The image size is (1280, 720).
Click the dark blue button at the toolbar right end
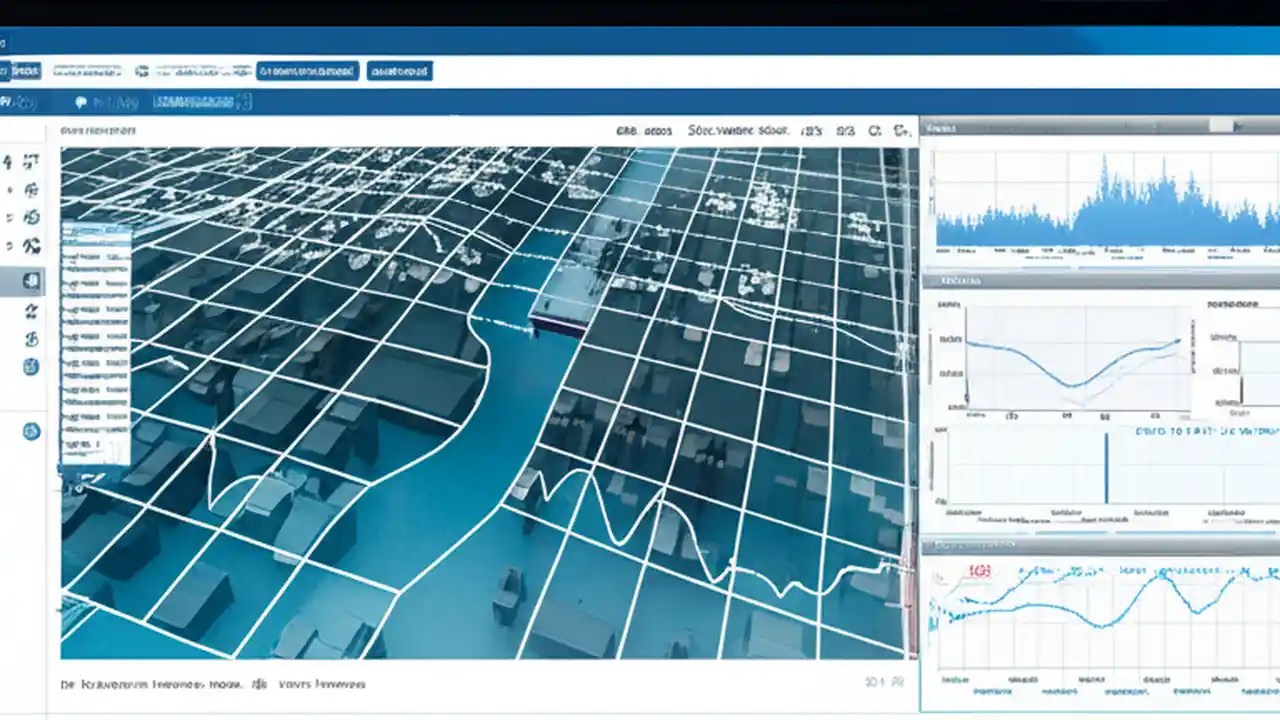398,71
